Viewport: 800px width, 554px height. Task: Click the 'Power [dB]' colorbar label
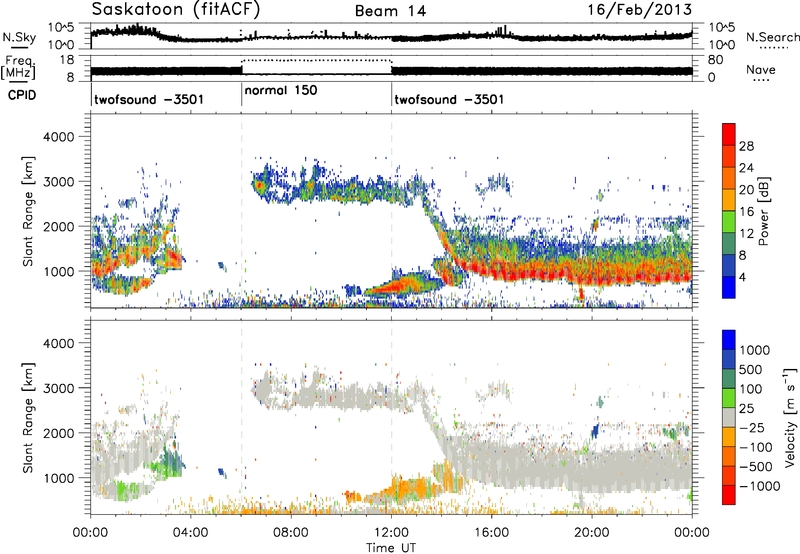click(764, 211)
